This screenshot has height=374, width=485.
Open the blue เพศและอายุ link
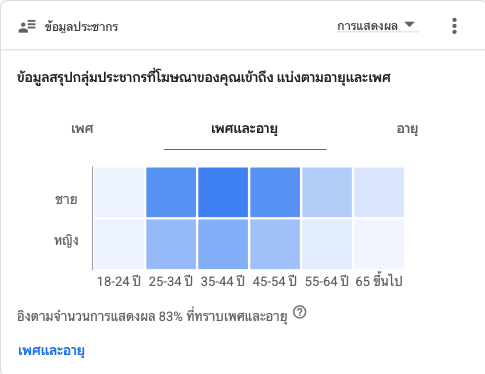(51, 351)
